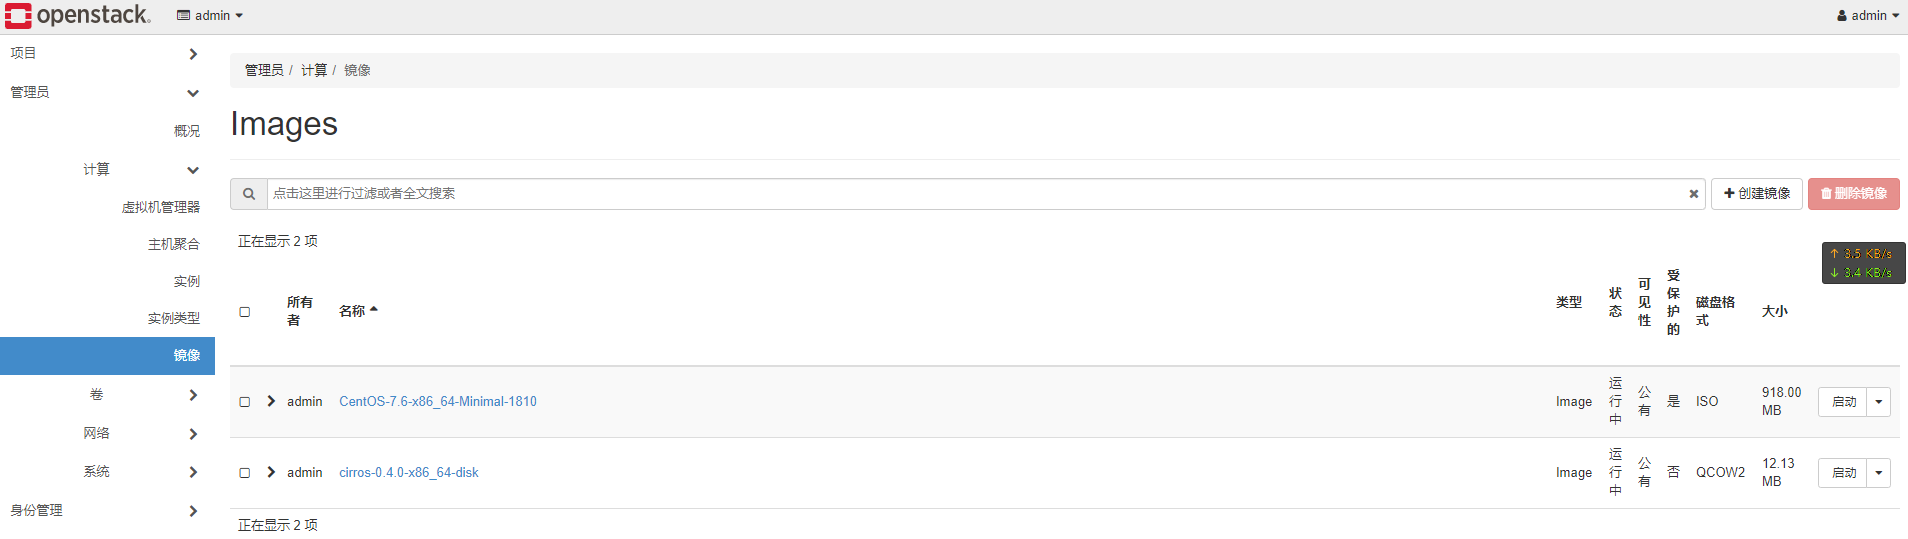Click the 创建镜像 button

tap(1757, 194)
